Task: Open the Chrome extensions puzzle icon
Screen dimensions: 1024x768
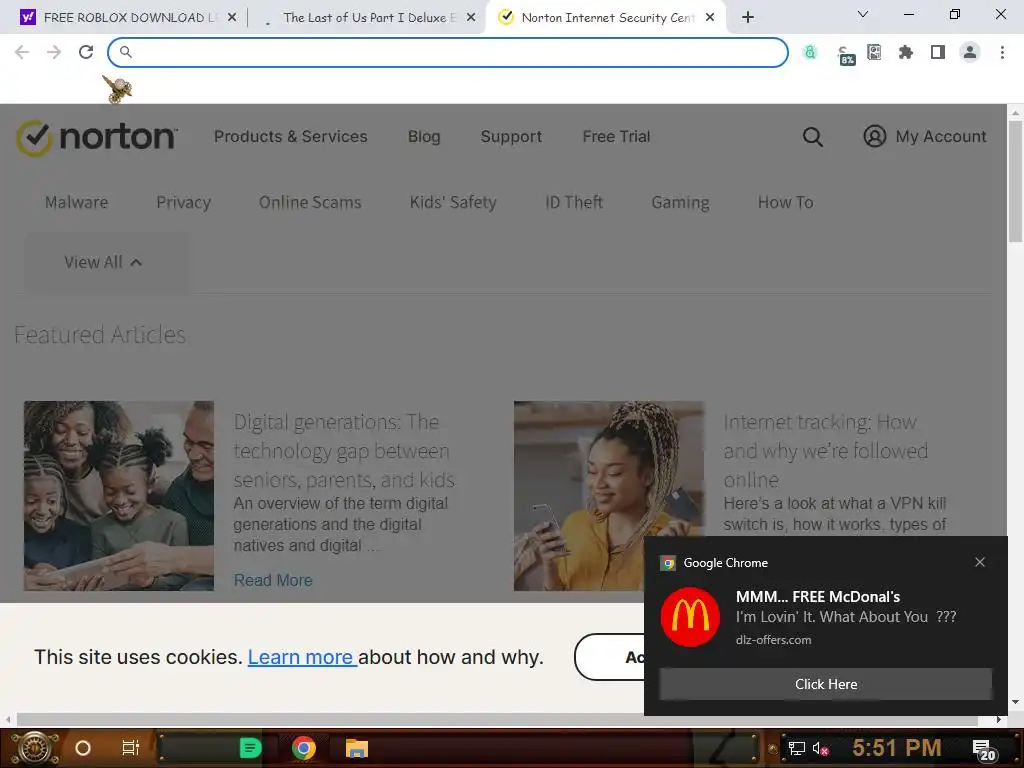Action: (x=906, y=52)
